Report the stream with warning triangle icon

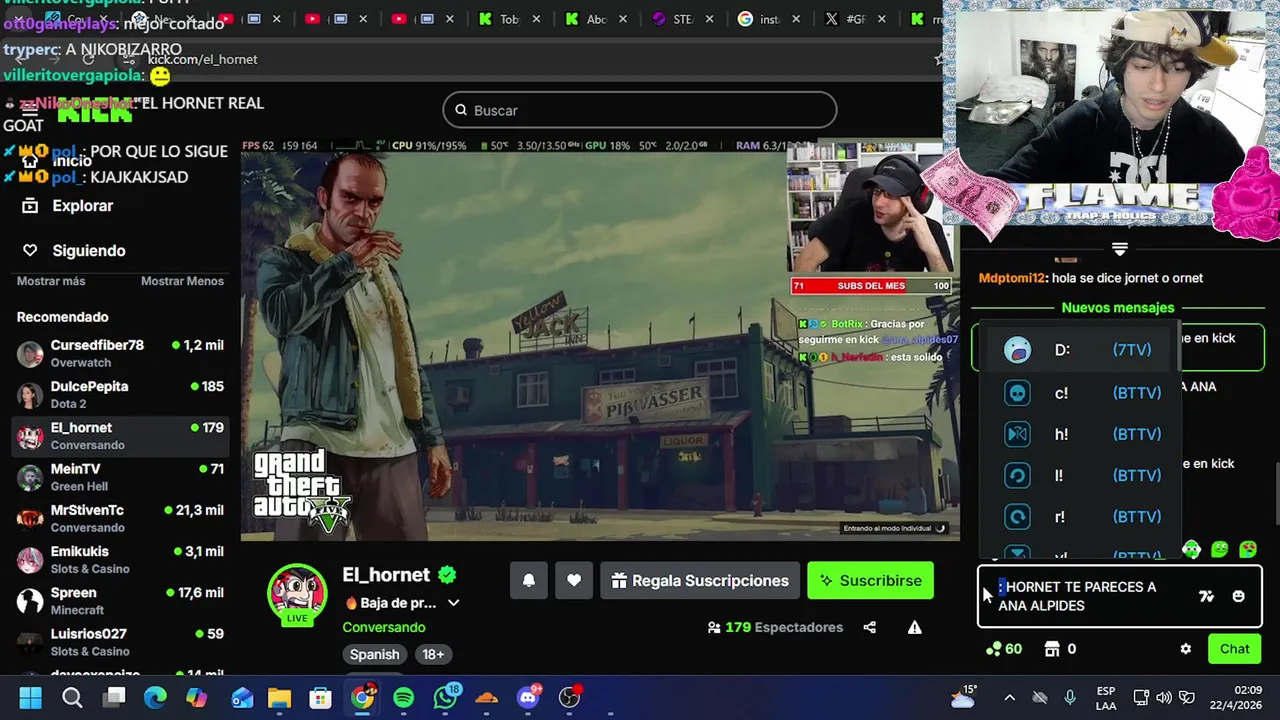tap(914, 628)
